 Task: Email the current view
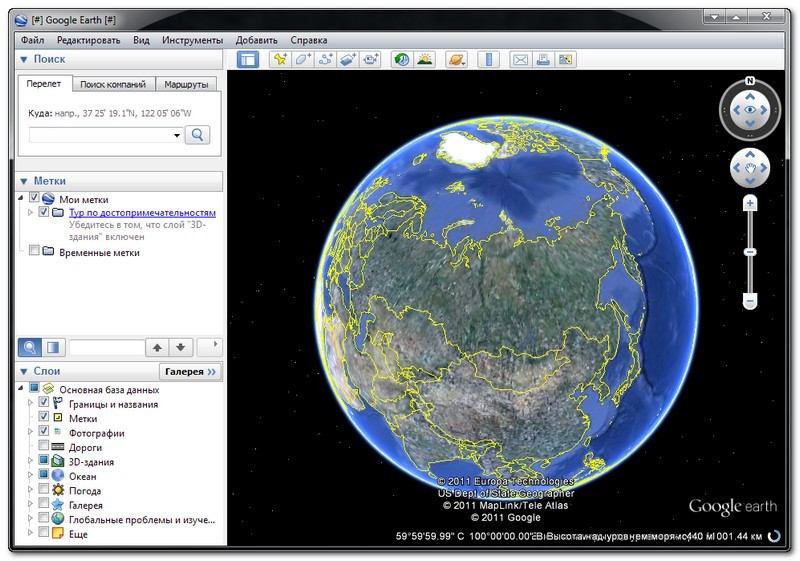click(520, 60)
